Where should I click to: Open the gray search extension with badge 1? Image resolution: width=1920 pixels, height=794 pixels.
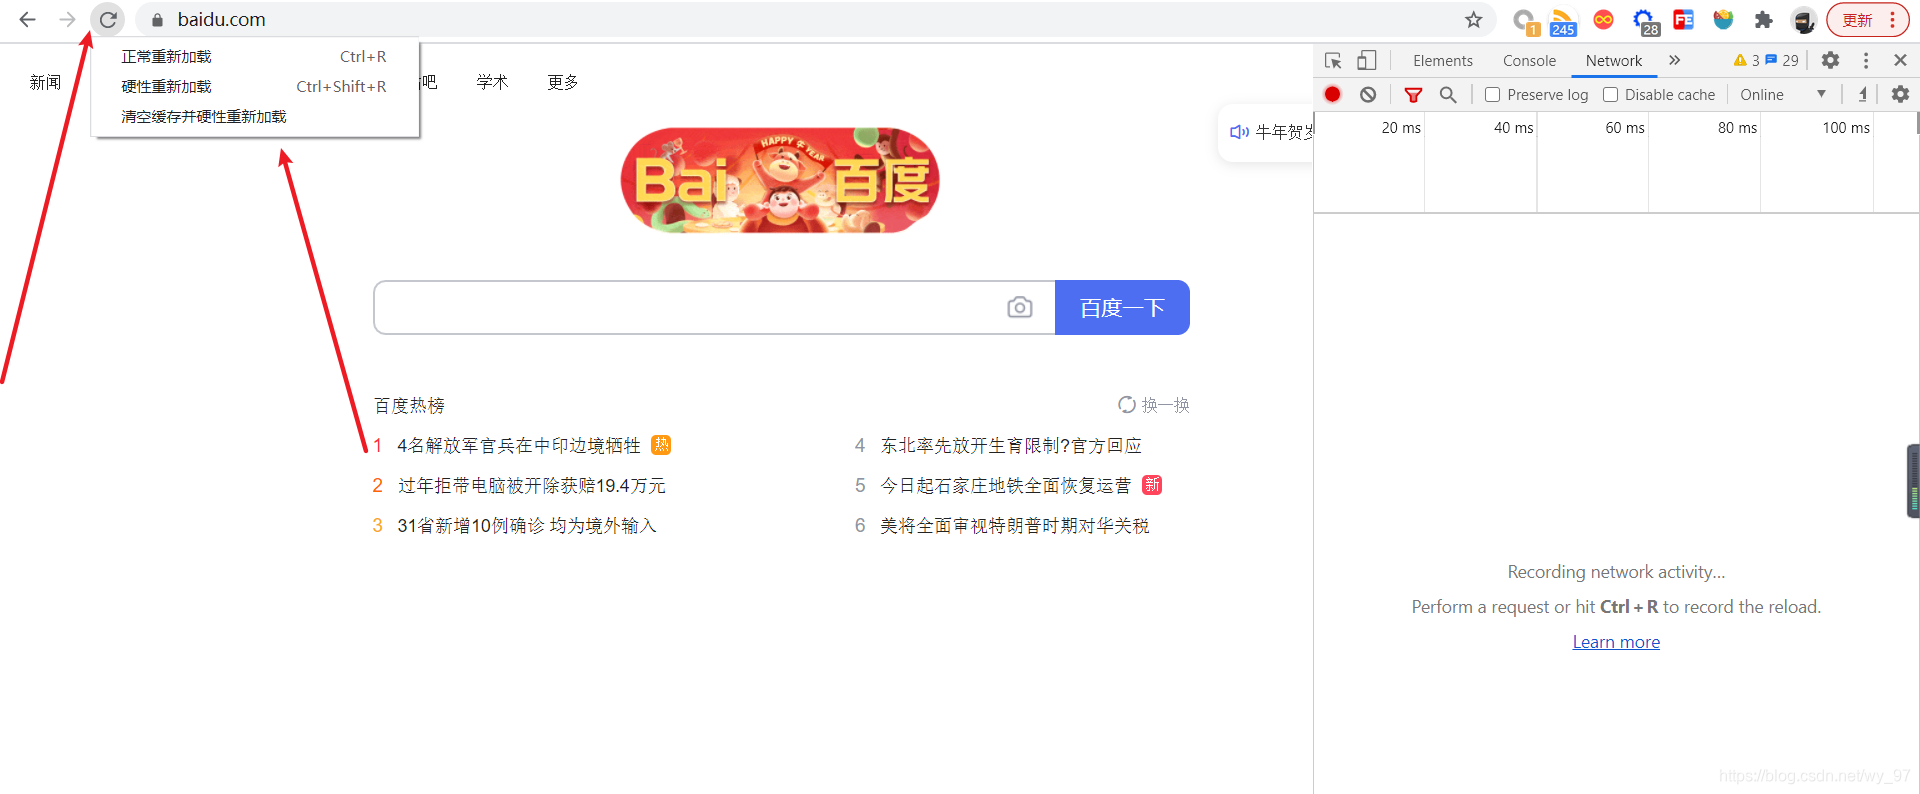(x=1524, y=21)
